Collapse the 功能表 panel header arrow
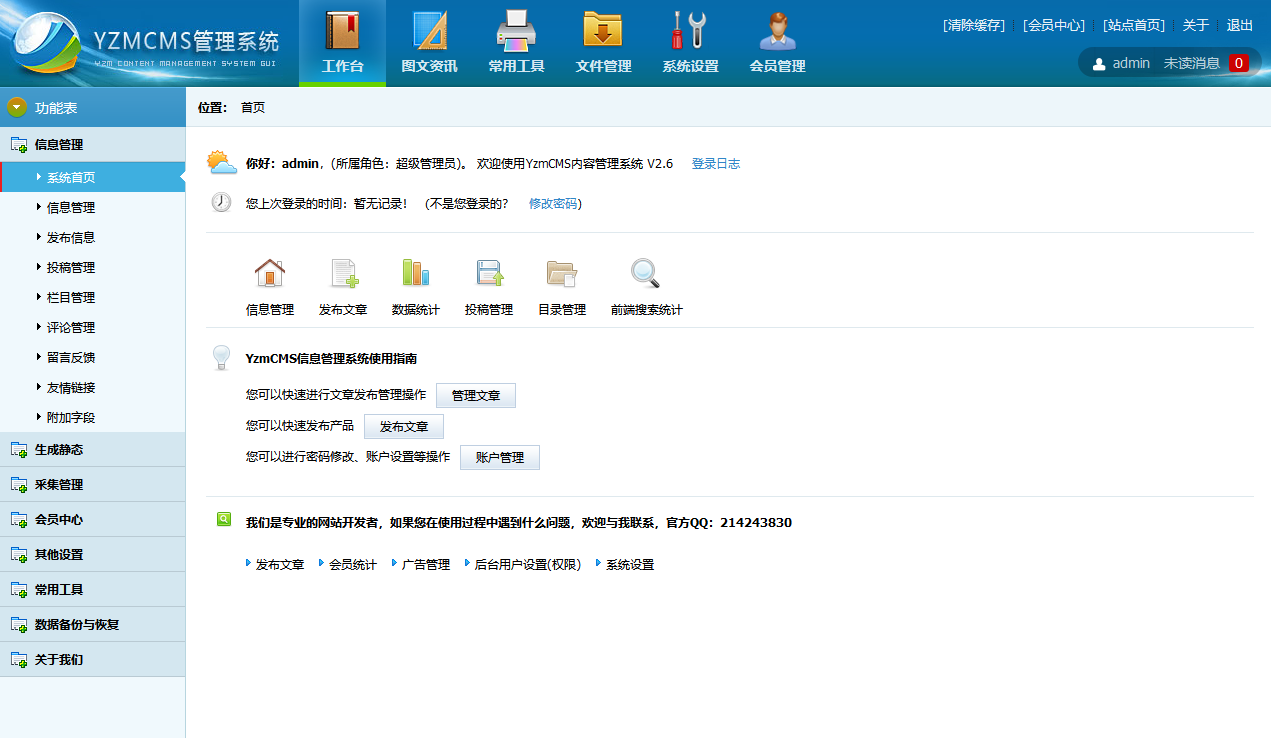The height and width of the screenshot is (738, 1271). pos(17,107)
